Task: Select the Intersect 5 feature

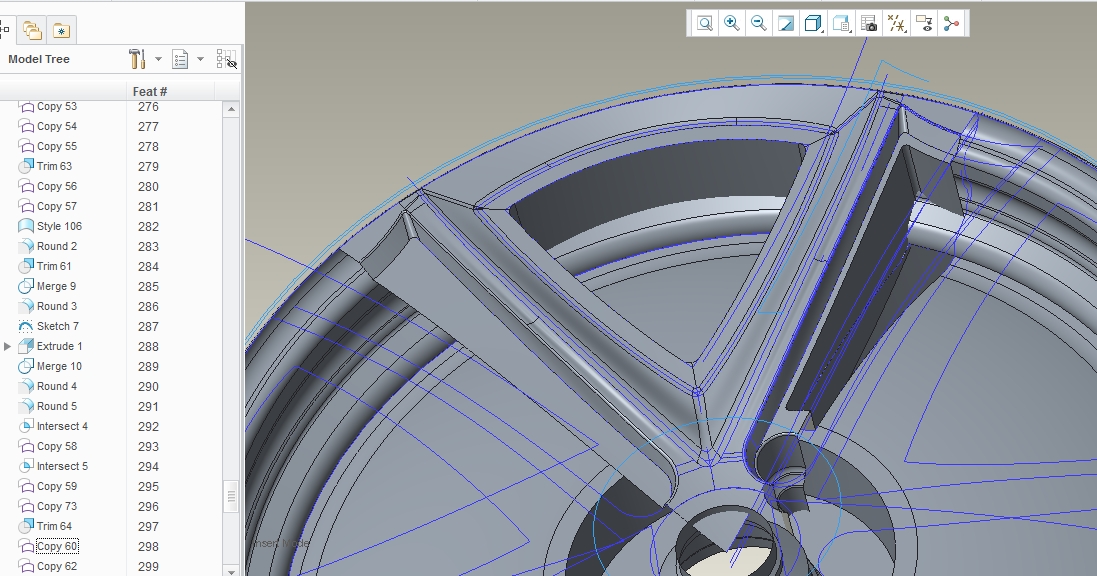Action: tap(62, 466)
